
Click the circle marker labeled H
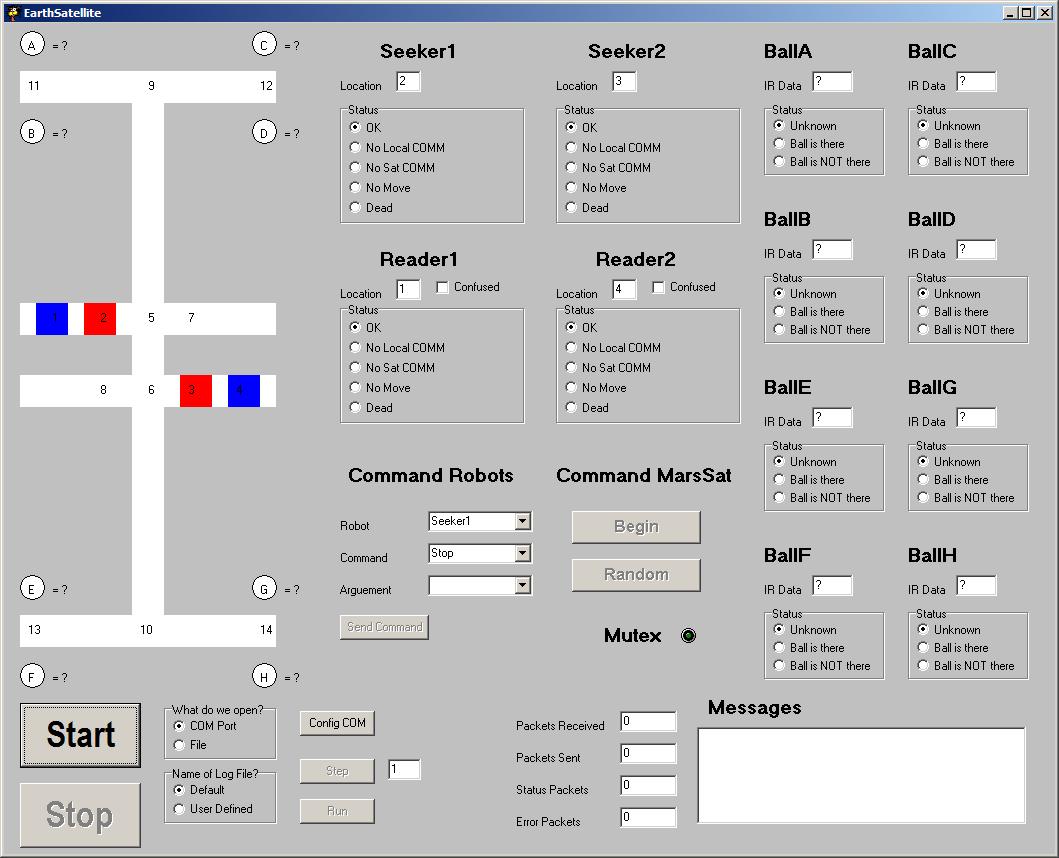pos(264,677)
